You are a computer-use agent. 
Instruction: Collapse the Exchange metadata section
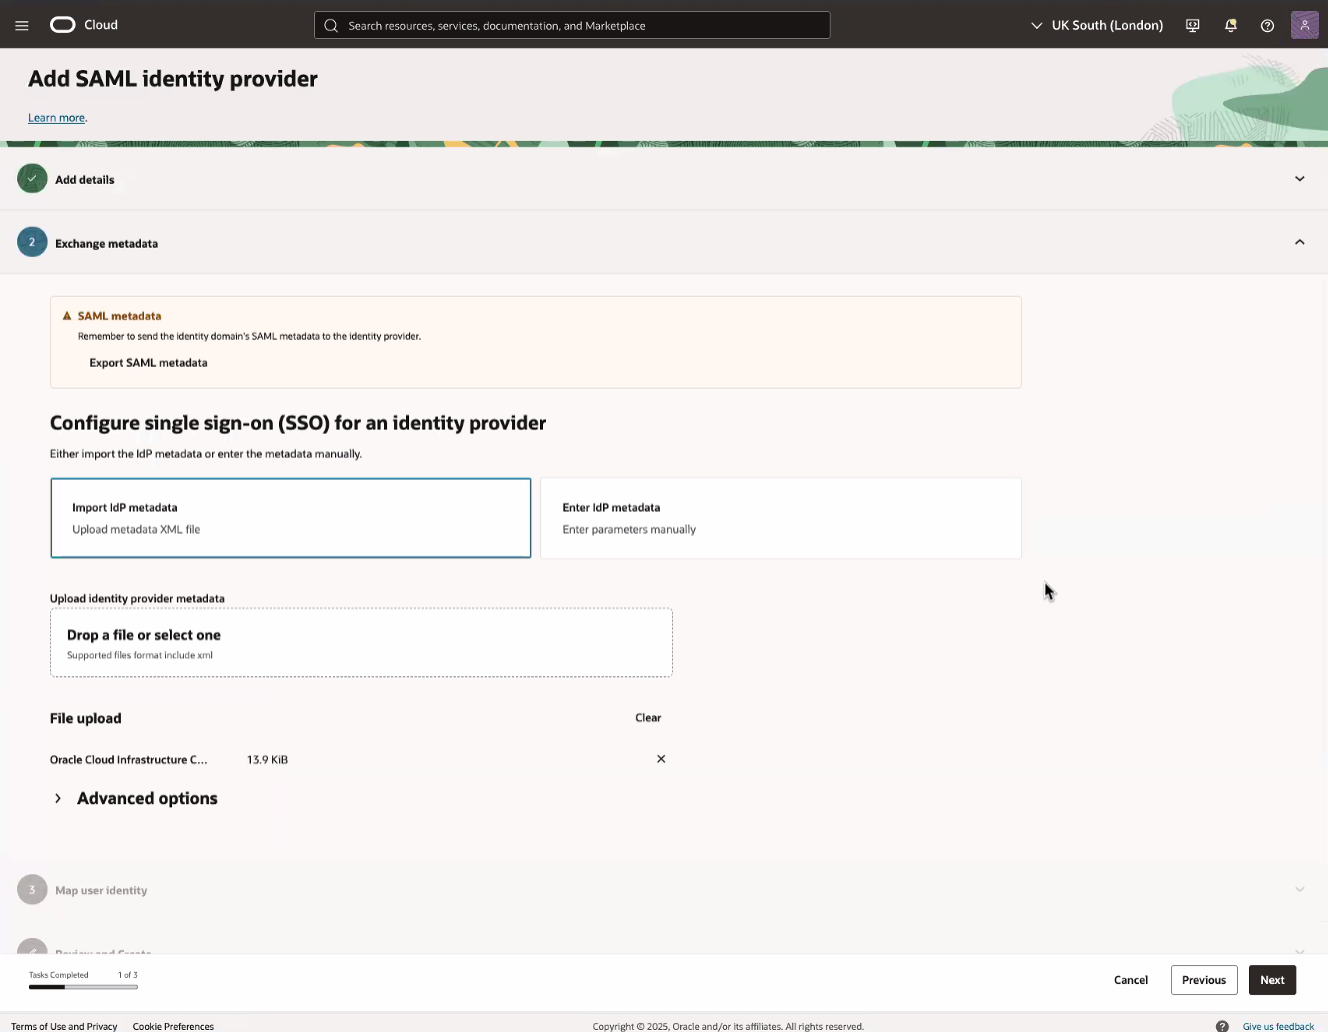pyautogui.click(x=1299, y=242)
